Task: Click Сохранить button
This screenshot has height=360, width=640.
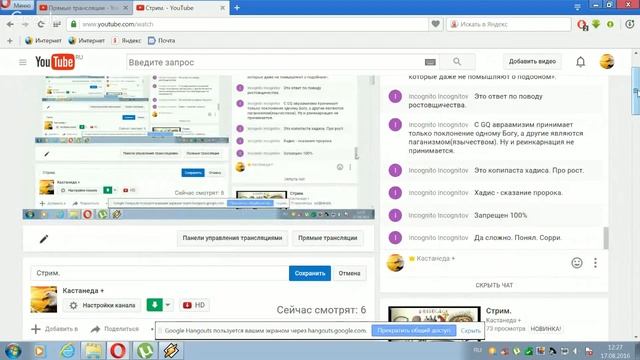Action: coord(310,273)
